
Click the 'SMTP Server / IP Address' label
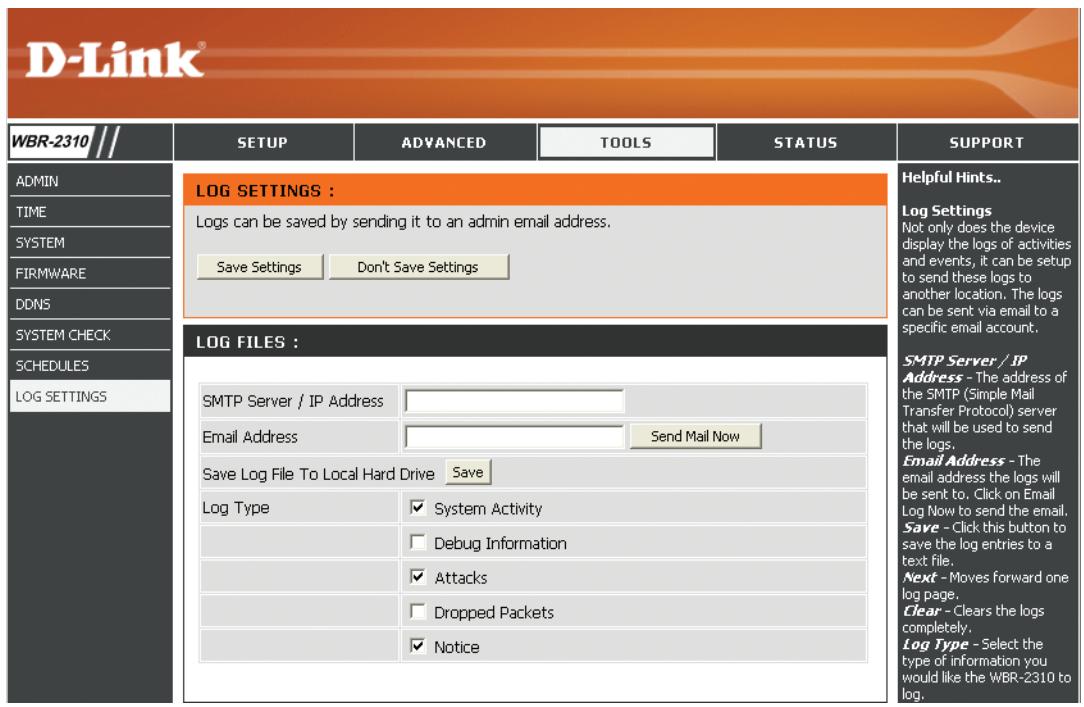coord(292,402)
